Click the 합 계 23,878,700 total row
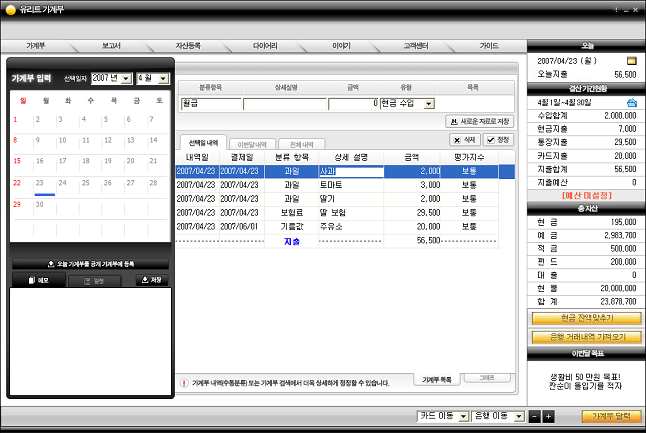The width and height of the screenshot is (646, 433). [x=587, y=302]
